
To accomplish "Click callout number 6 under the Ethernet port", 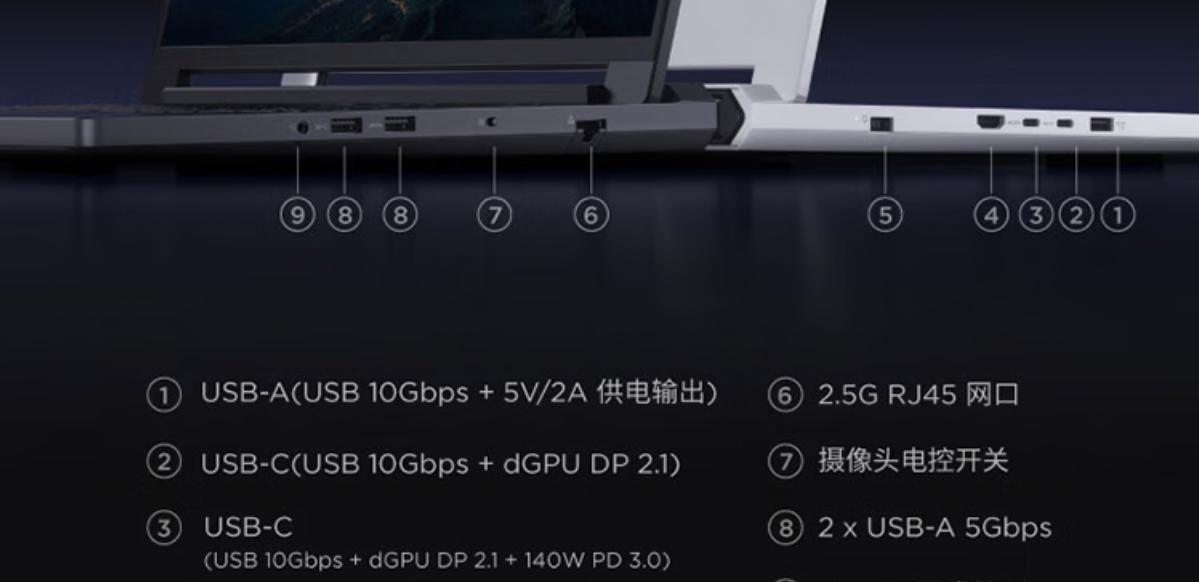I will click(x=591, y=216).
